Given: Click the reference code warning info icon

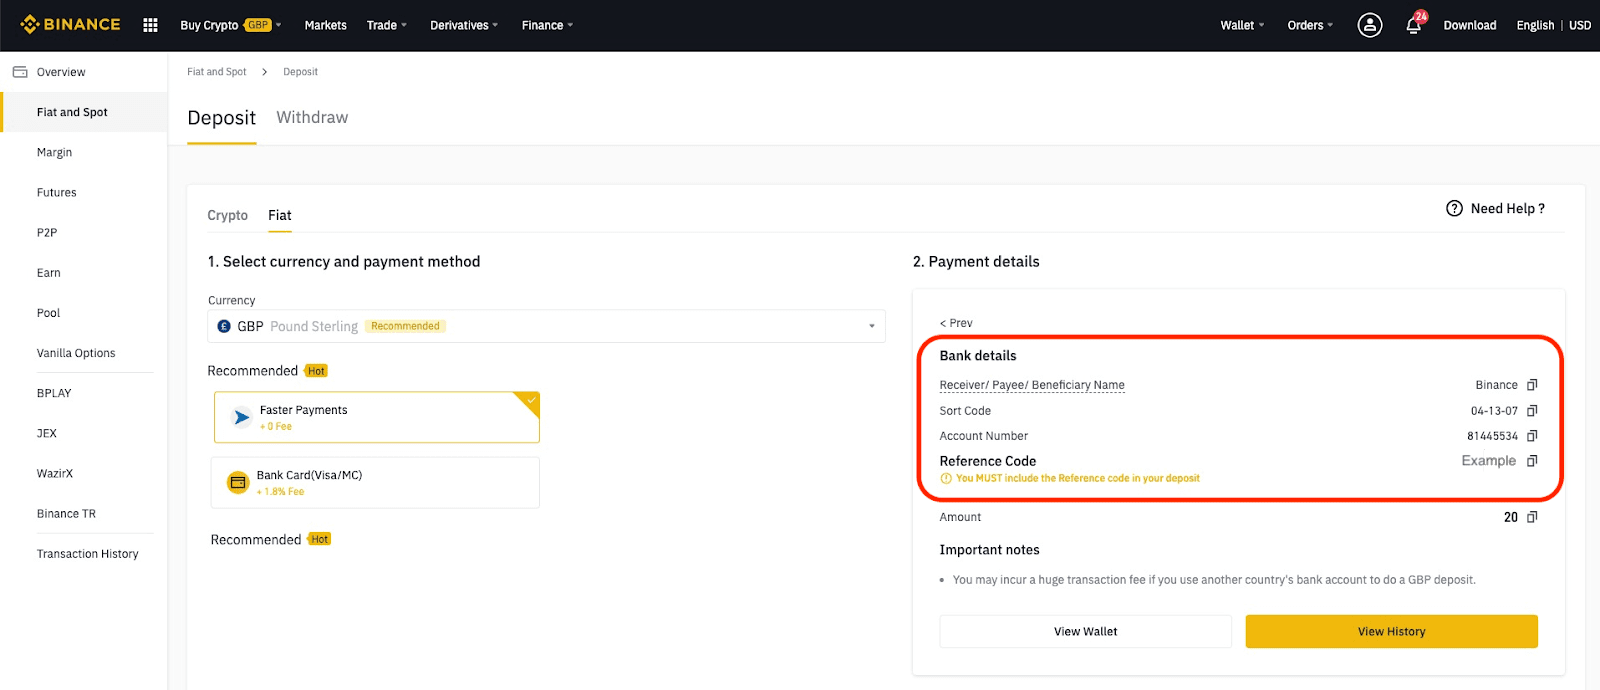Looking at the screenshot, I should pos(946,479).
